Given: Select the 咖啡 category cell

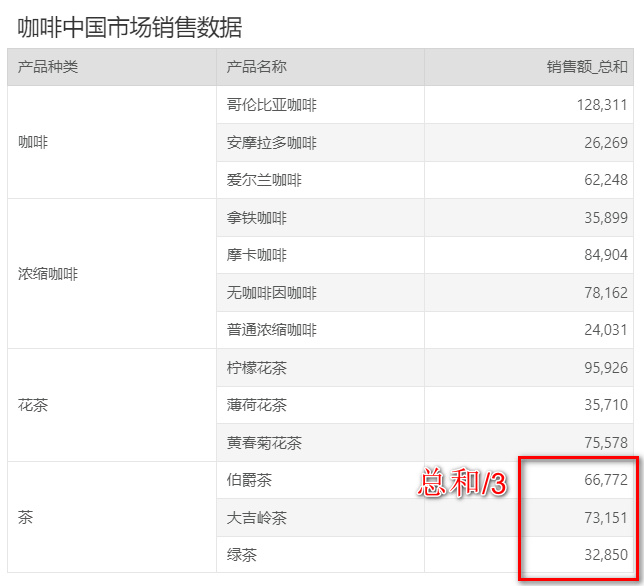Looking at the screenshot, I should (x=33, y=142).
